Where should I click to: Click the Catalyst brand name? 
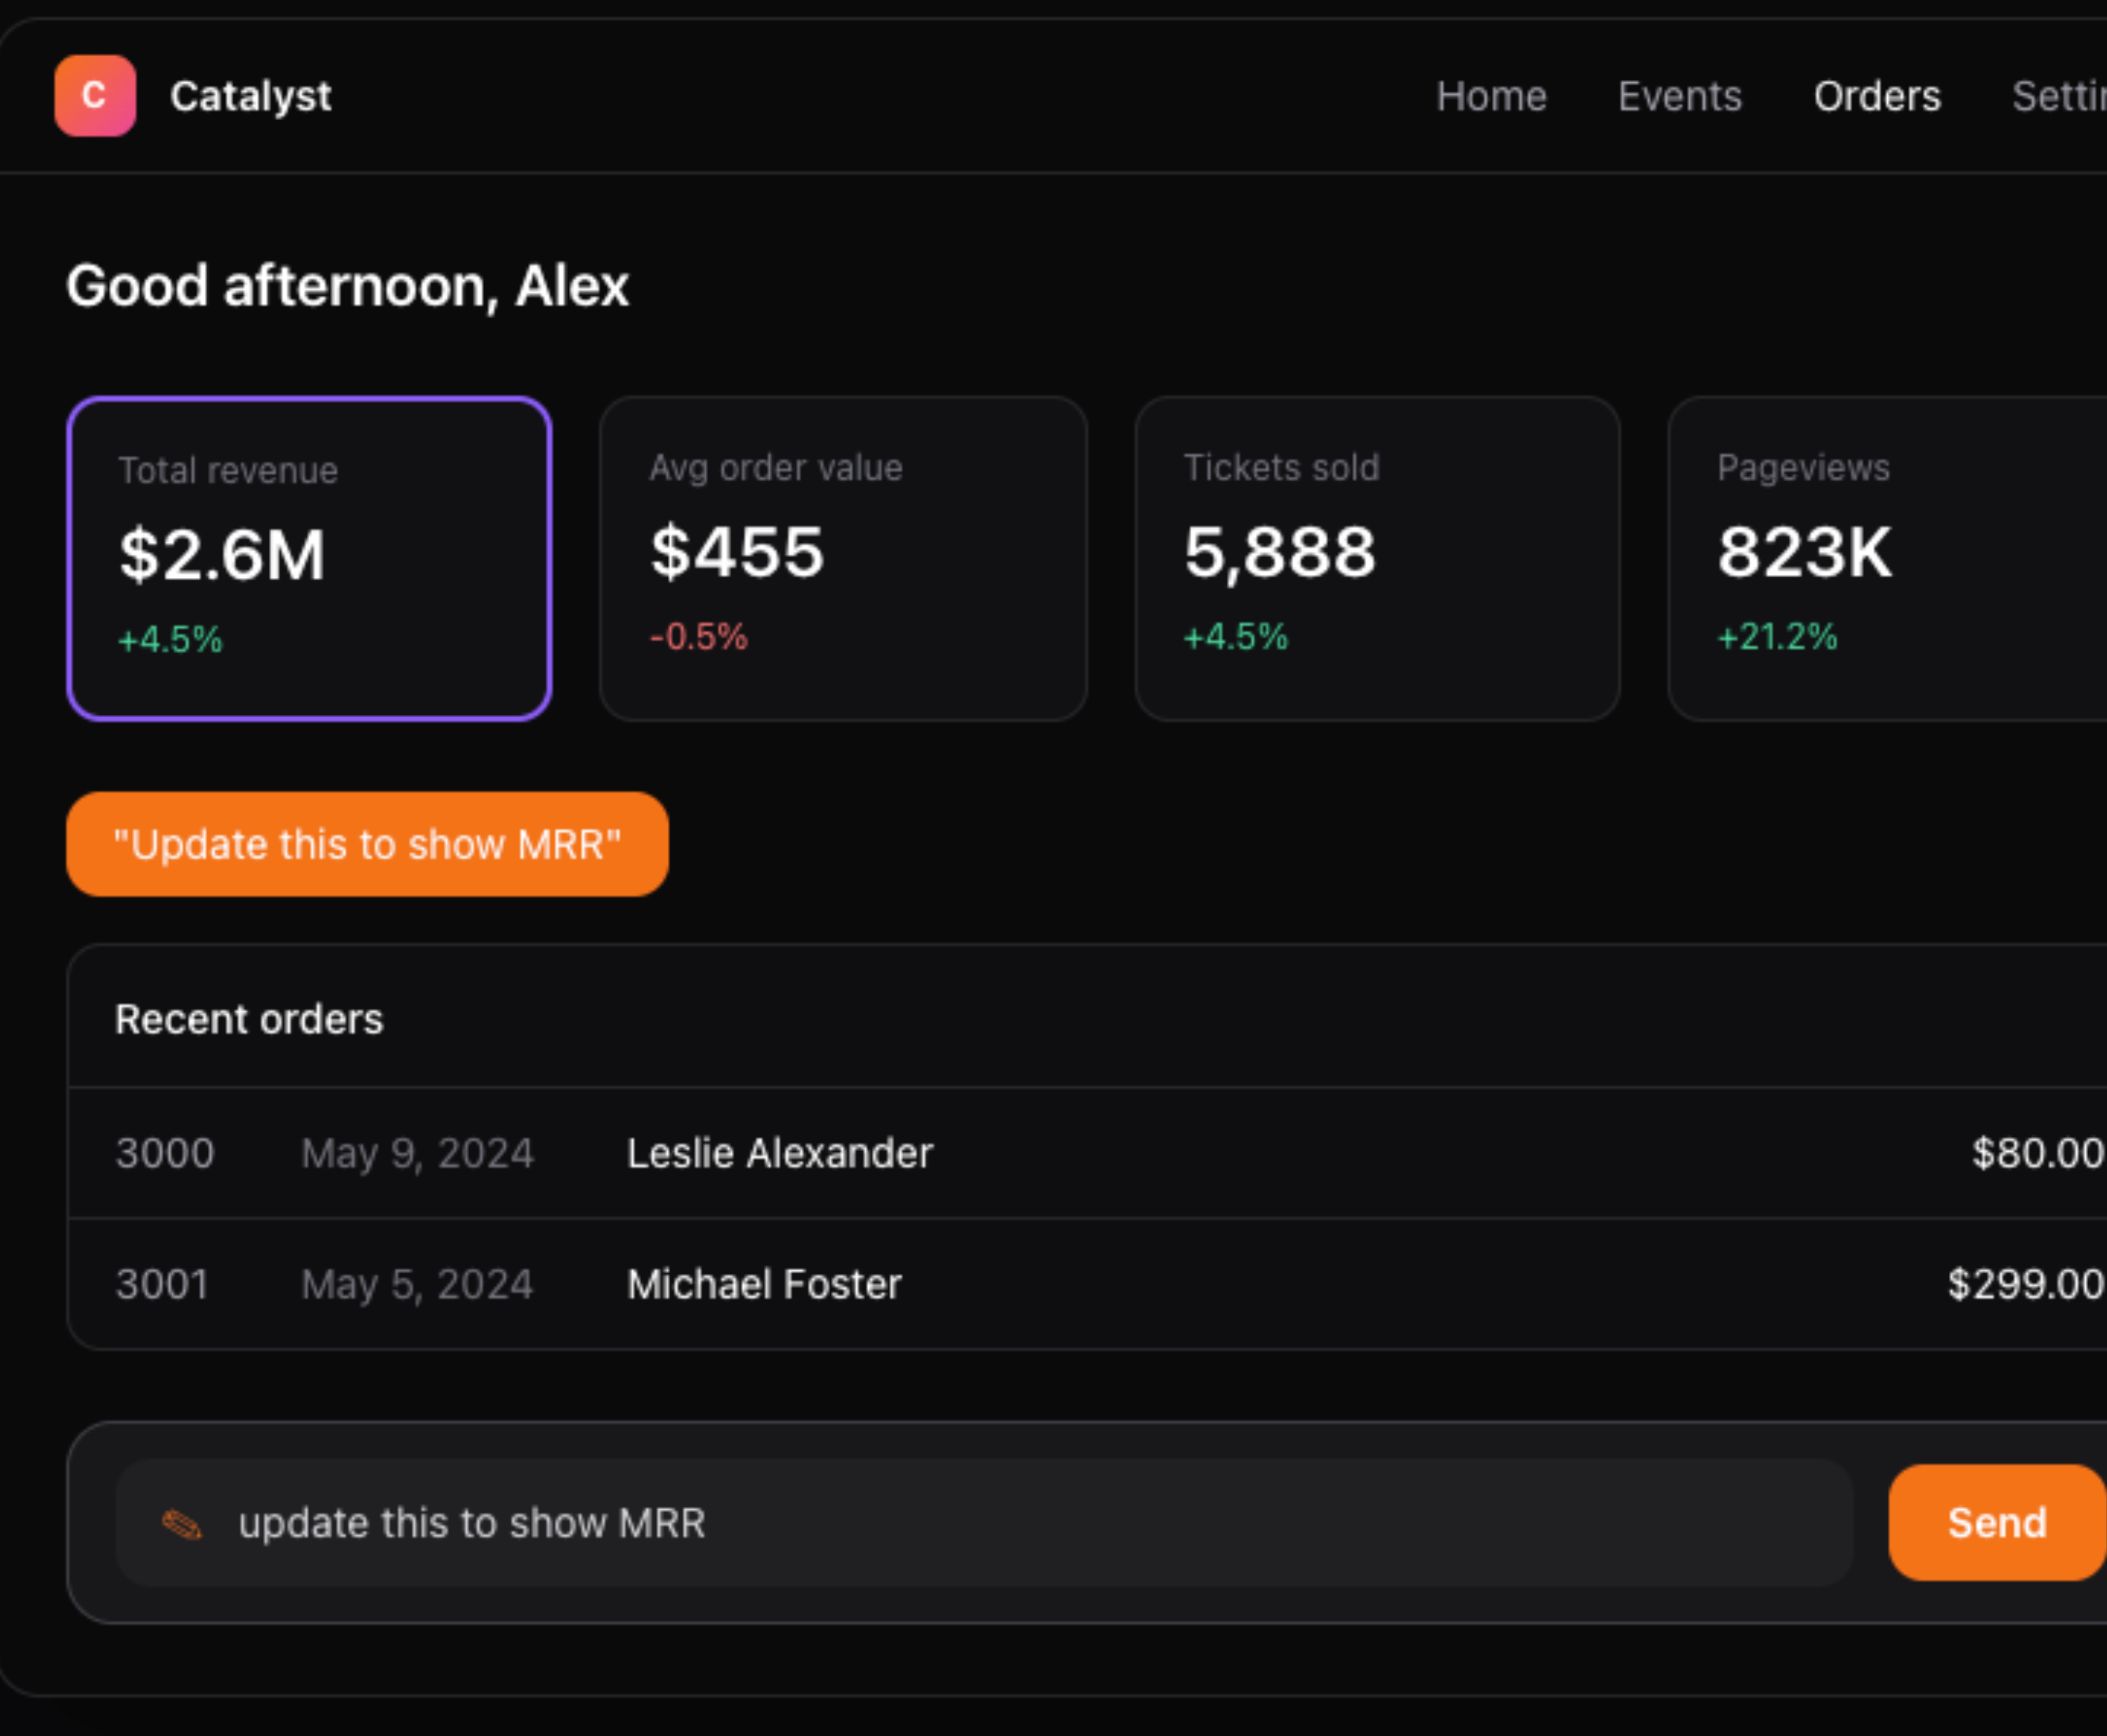250,97
